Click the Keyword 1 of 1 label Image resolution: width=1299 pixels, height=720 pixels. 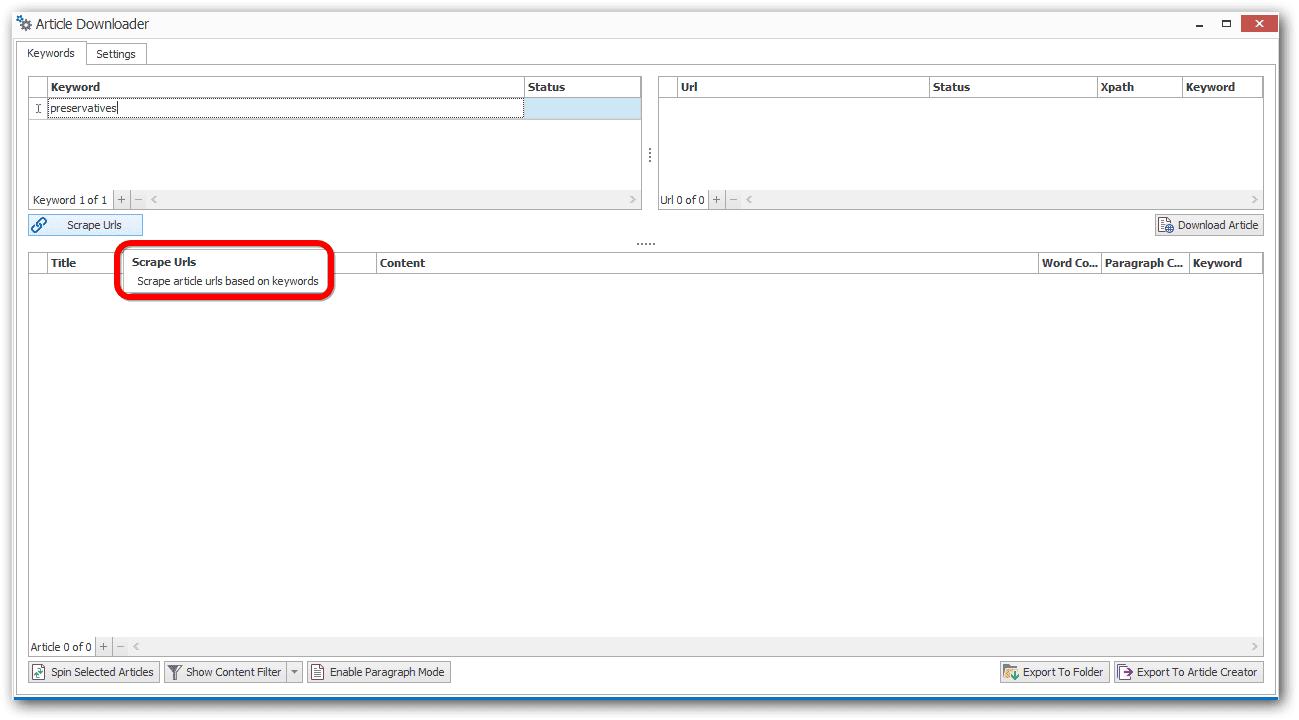pos(70,200)
